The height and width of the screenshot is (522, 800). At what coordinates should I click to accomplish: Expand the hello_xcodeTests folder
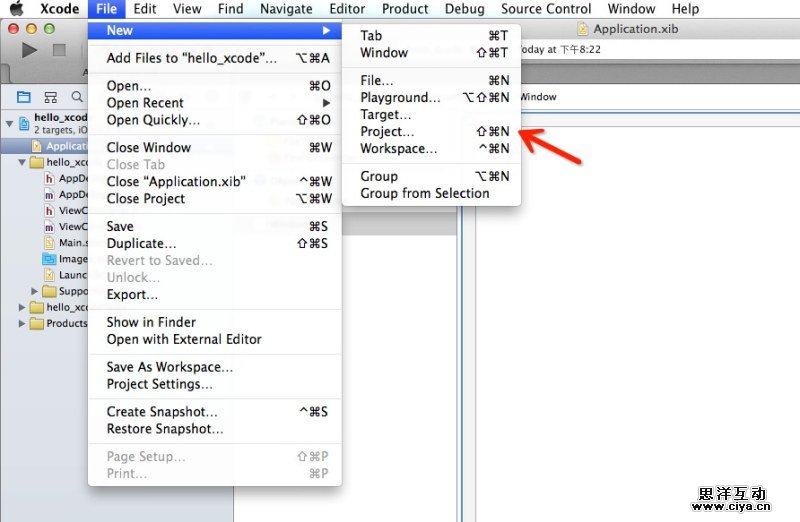(22, 307)
